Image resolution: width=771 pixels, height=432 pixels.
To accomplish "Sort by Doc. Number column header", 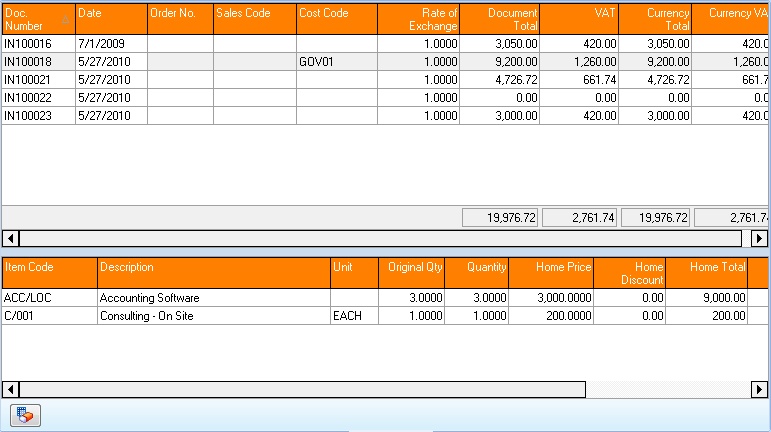I will coord(38,19).
